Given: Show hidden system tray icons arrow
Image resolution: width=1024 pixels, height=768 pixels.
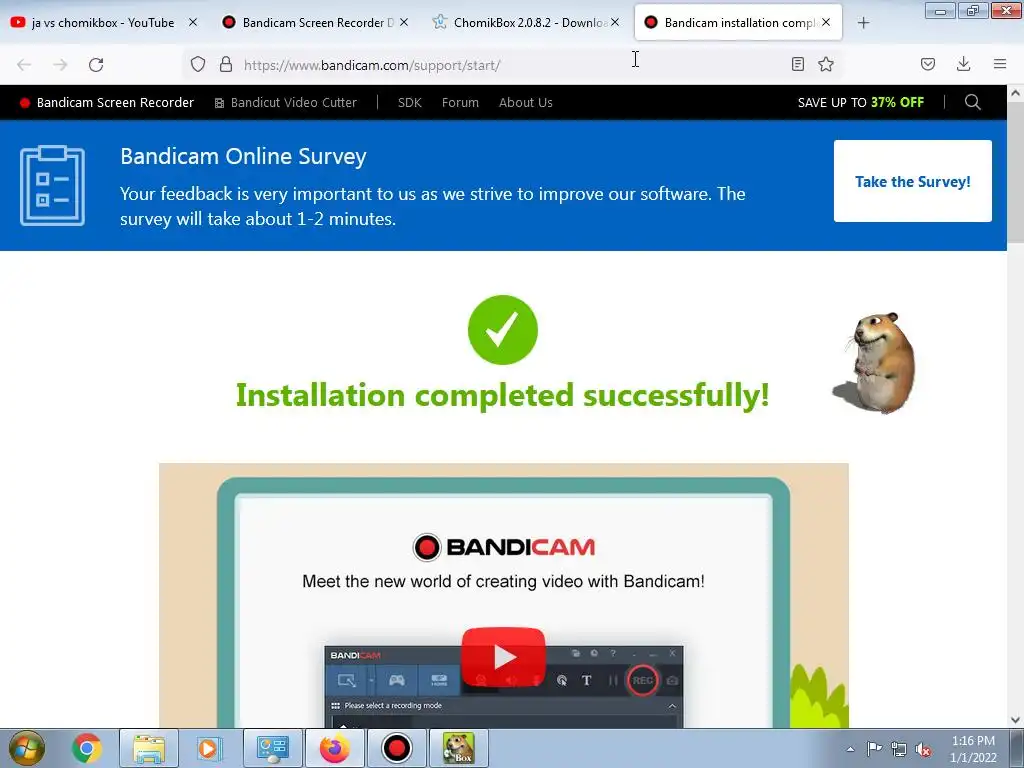Looking at the screenshot, I should click(850, 749).
